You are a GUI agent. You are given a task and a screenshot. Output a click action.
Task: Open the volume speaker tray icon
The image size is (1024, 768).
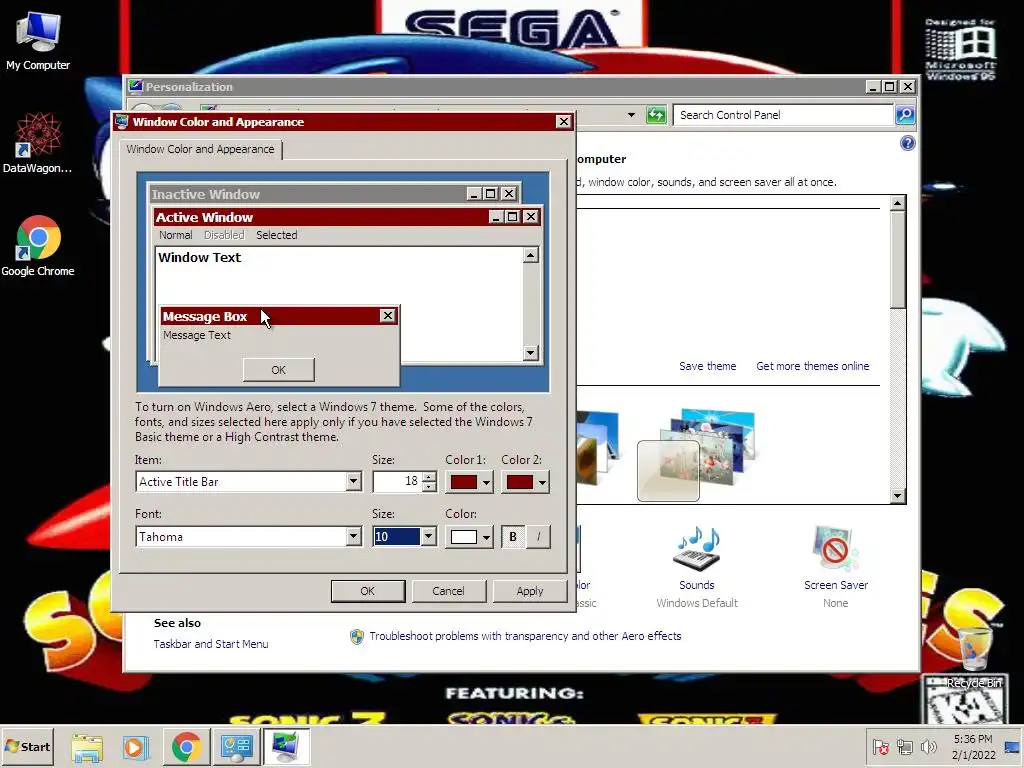click(928, 746)
